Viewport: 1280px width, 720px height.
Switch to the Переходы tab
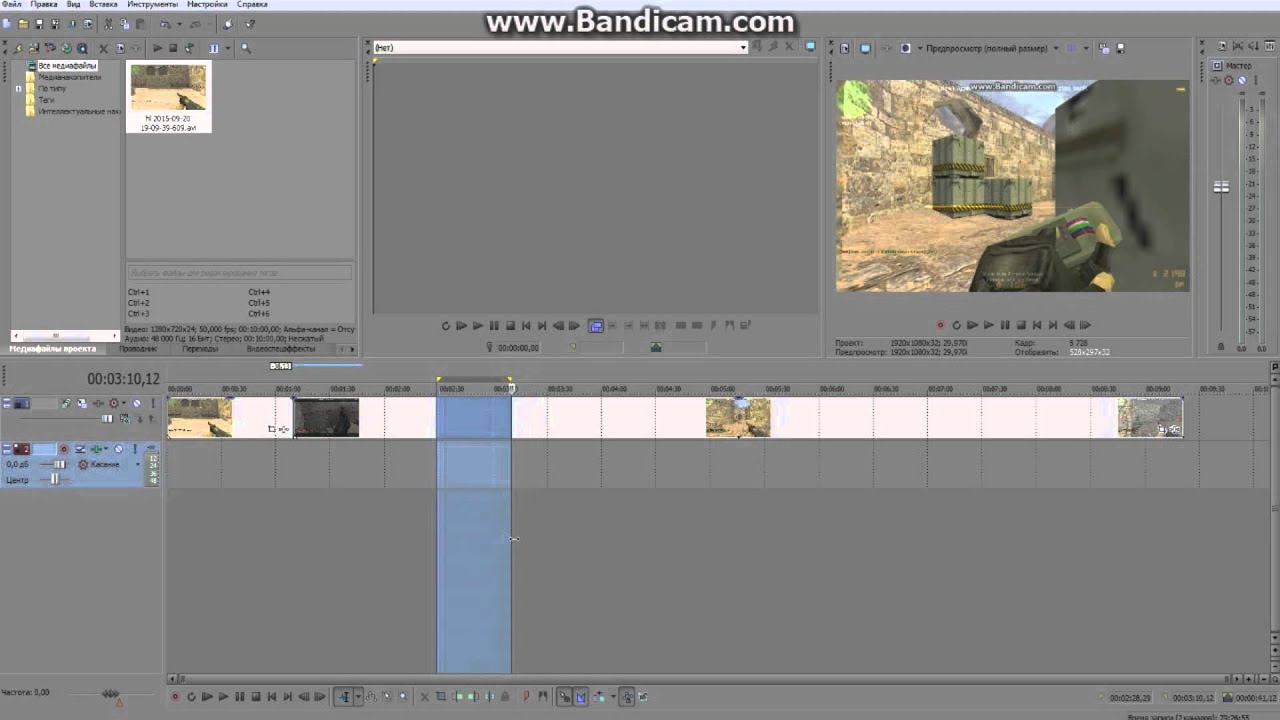click(x=200, y=349)
